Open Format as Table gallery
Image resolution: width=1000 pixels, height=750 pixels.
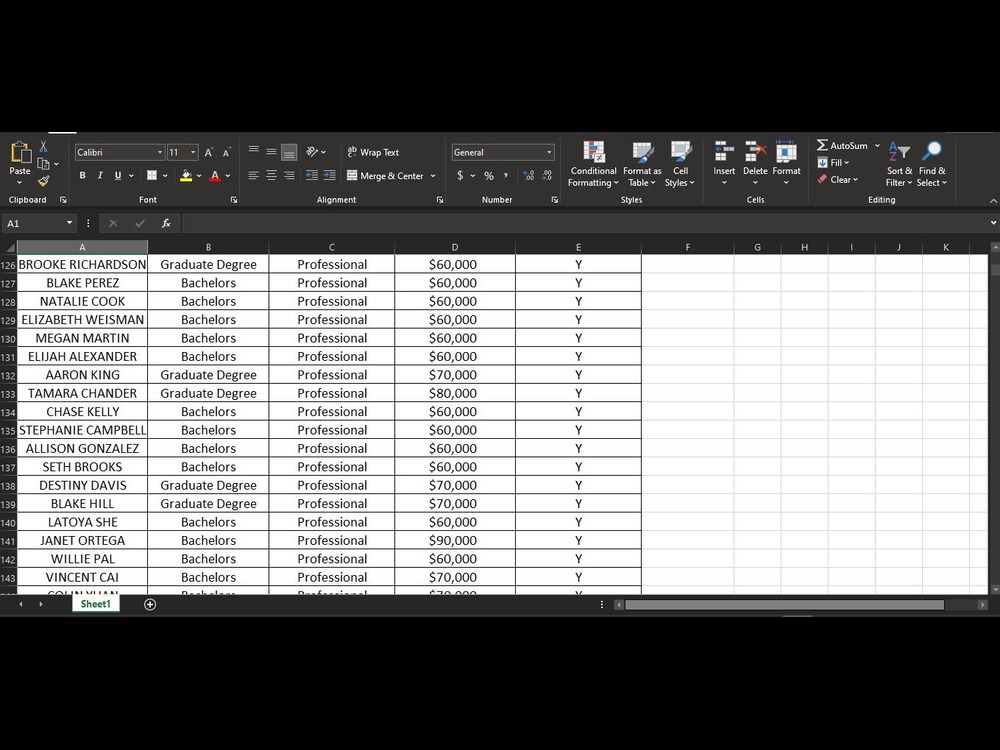point(642,165)
